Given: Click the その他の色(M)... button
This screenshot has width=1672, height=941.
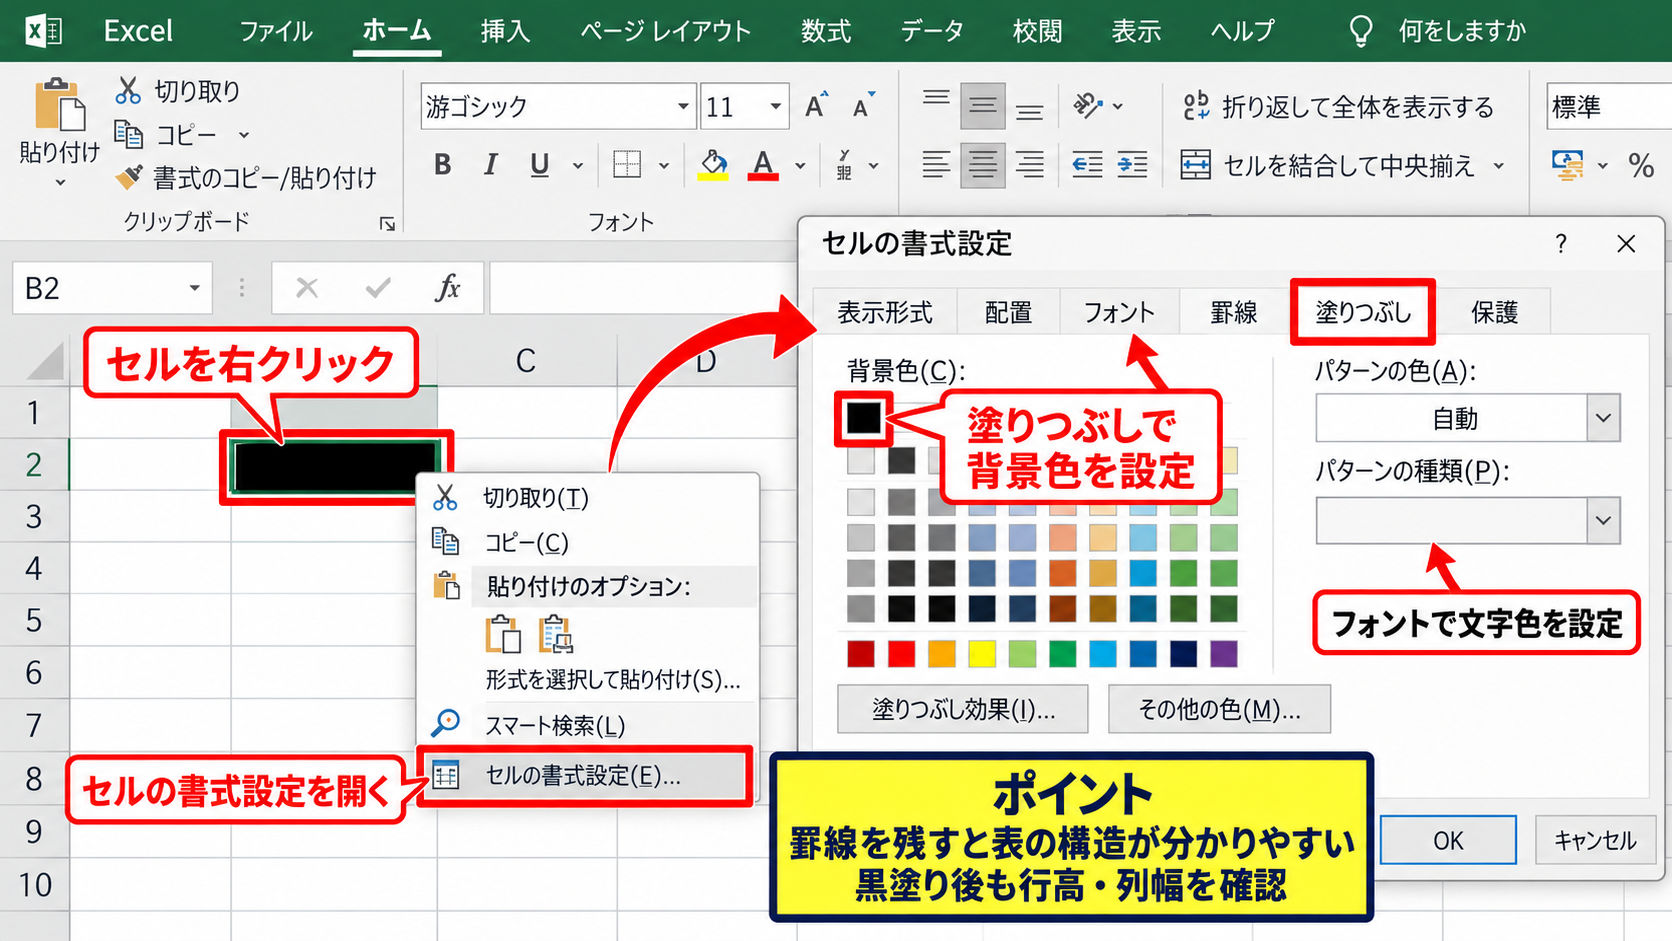Looking at the screenshot, I should (1219, 709).
